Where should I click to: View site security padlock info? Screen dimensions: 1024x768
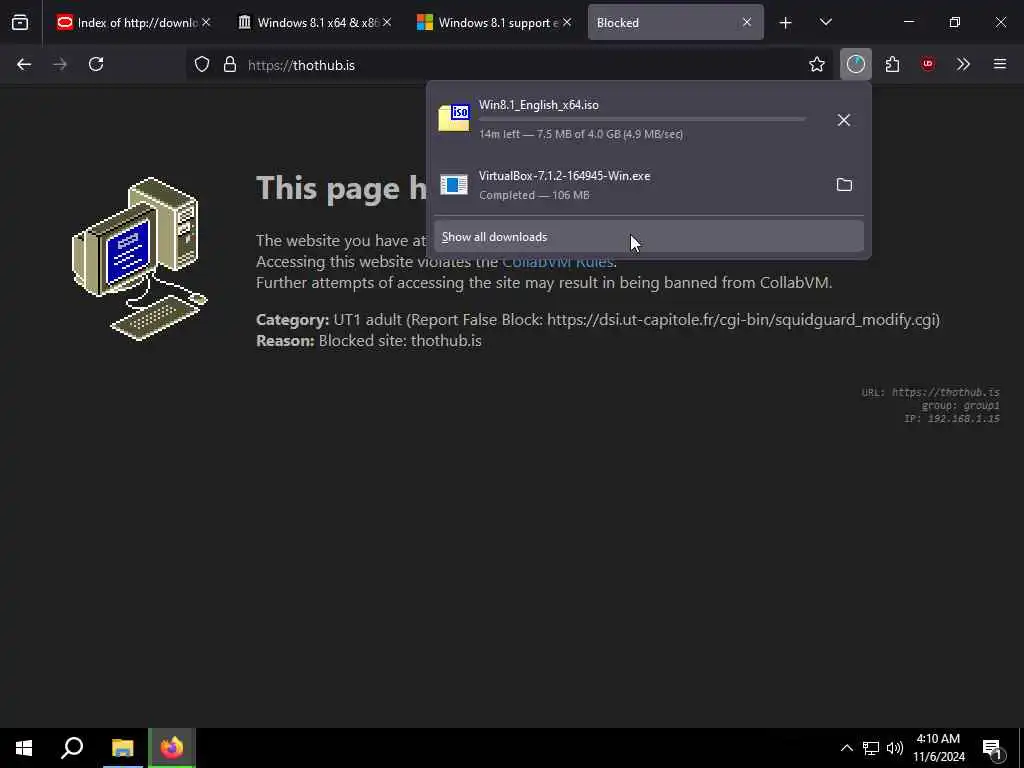229,64
